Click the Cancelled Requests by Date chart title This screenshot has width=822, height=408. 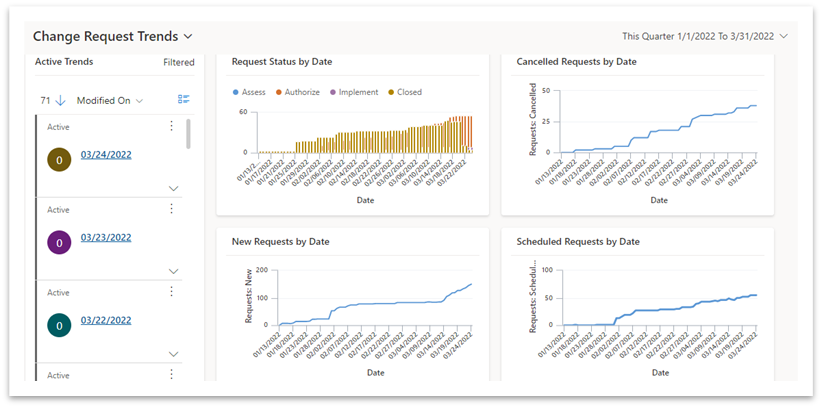click(x=576, y=62)
